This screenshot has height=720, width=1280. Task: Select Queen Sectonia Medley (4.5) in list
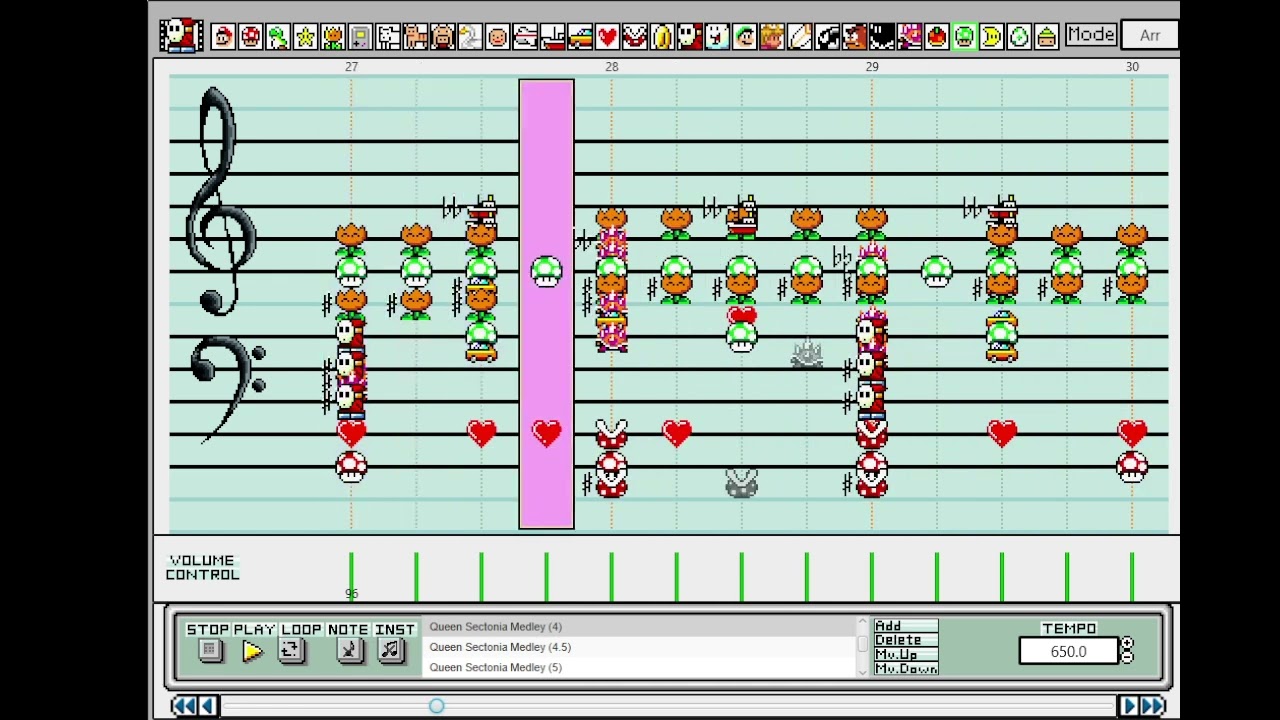coord(640,647)
